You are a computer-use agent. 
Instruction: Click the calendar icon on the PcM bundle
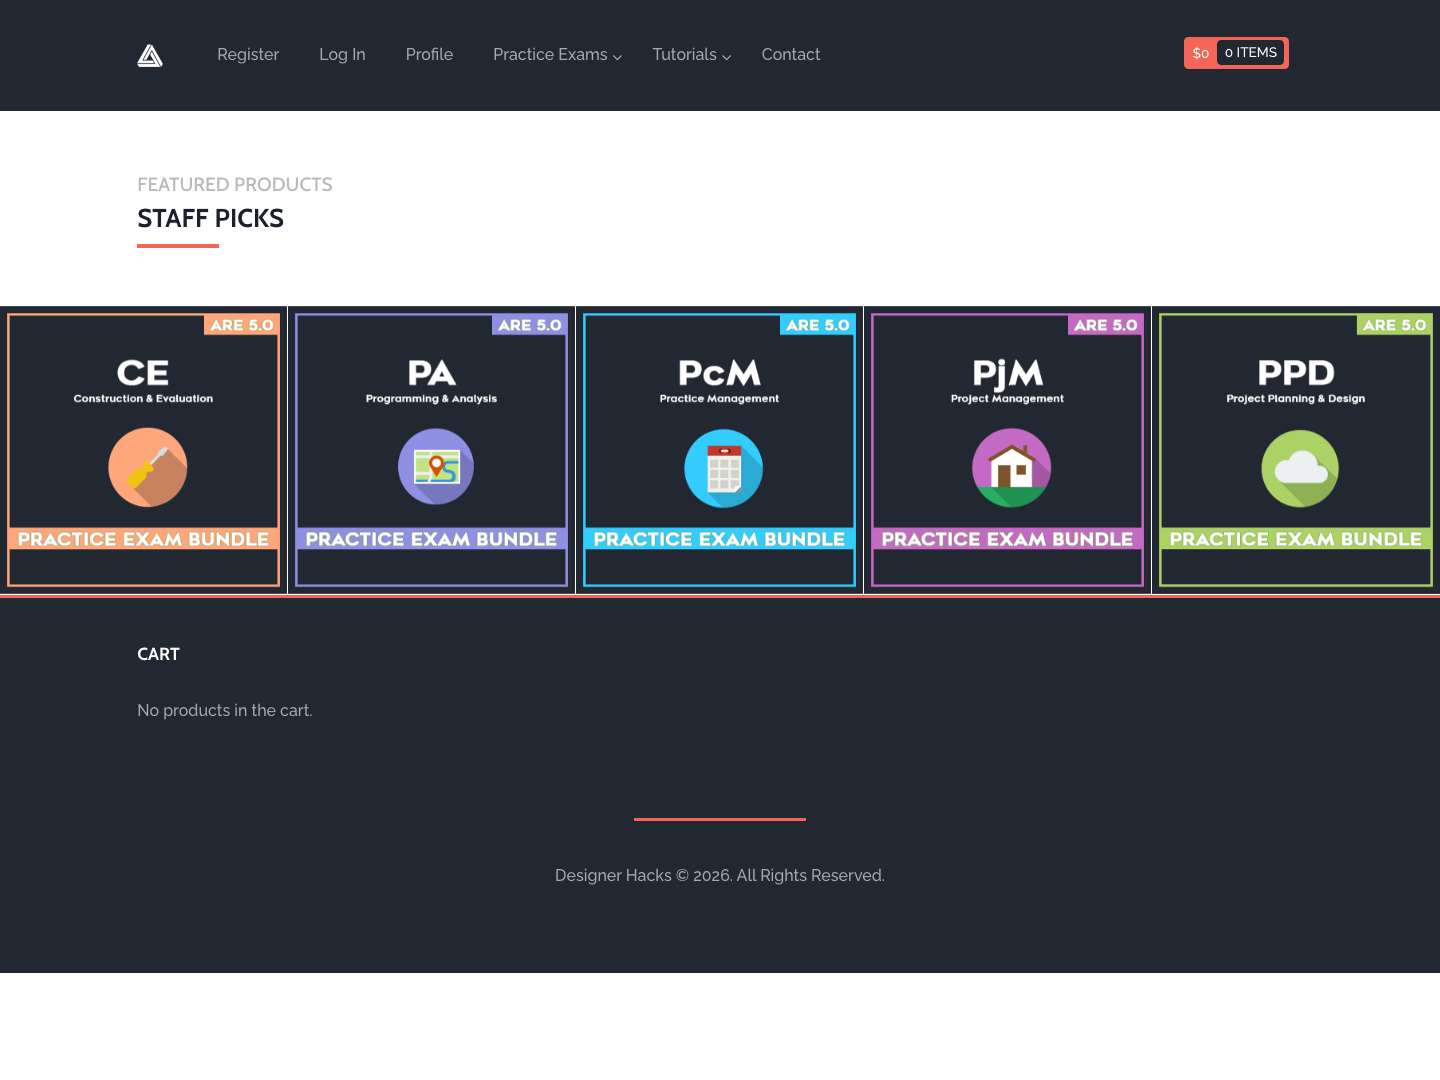tap(722, 468)
